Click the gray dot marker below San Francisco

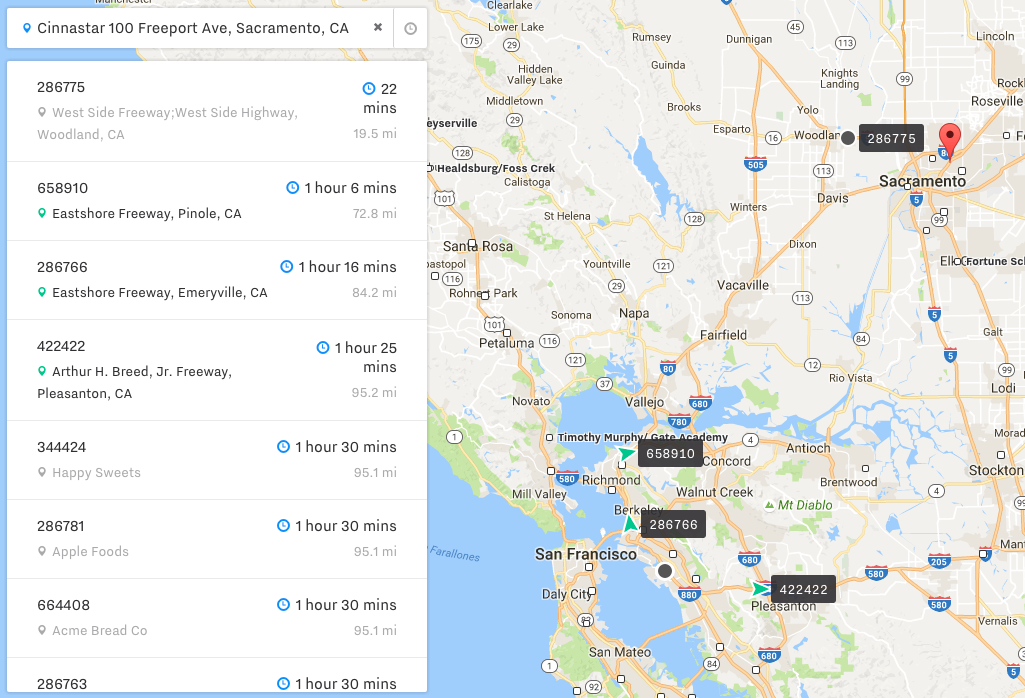point(665,571)
